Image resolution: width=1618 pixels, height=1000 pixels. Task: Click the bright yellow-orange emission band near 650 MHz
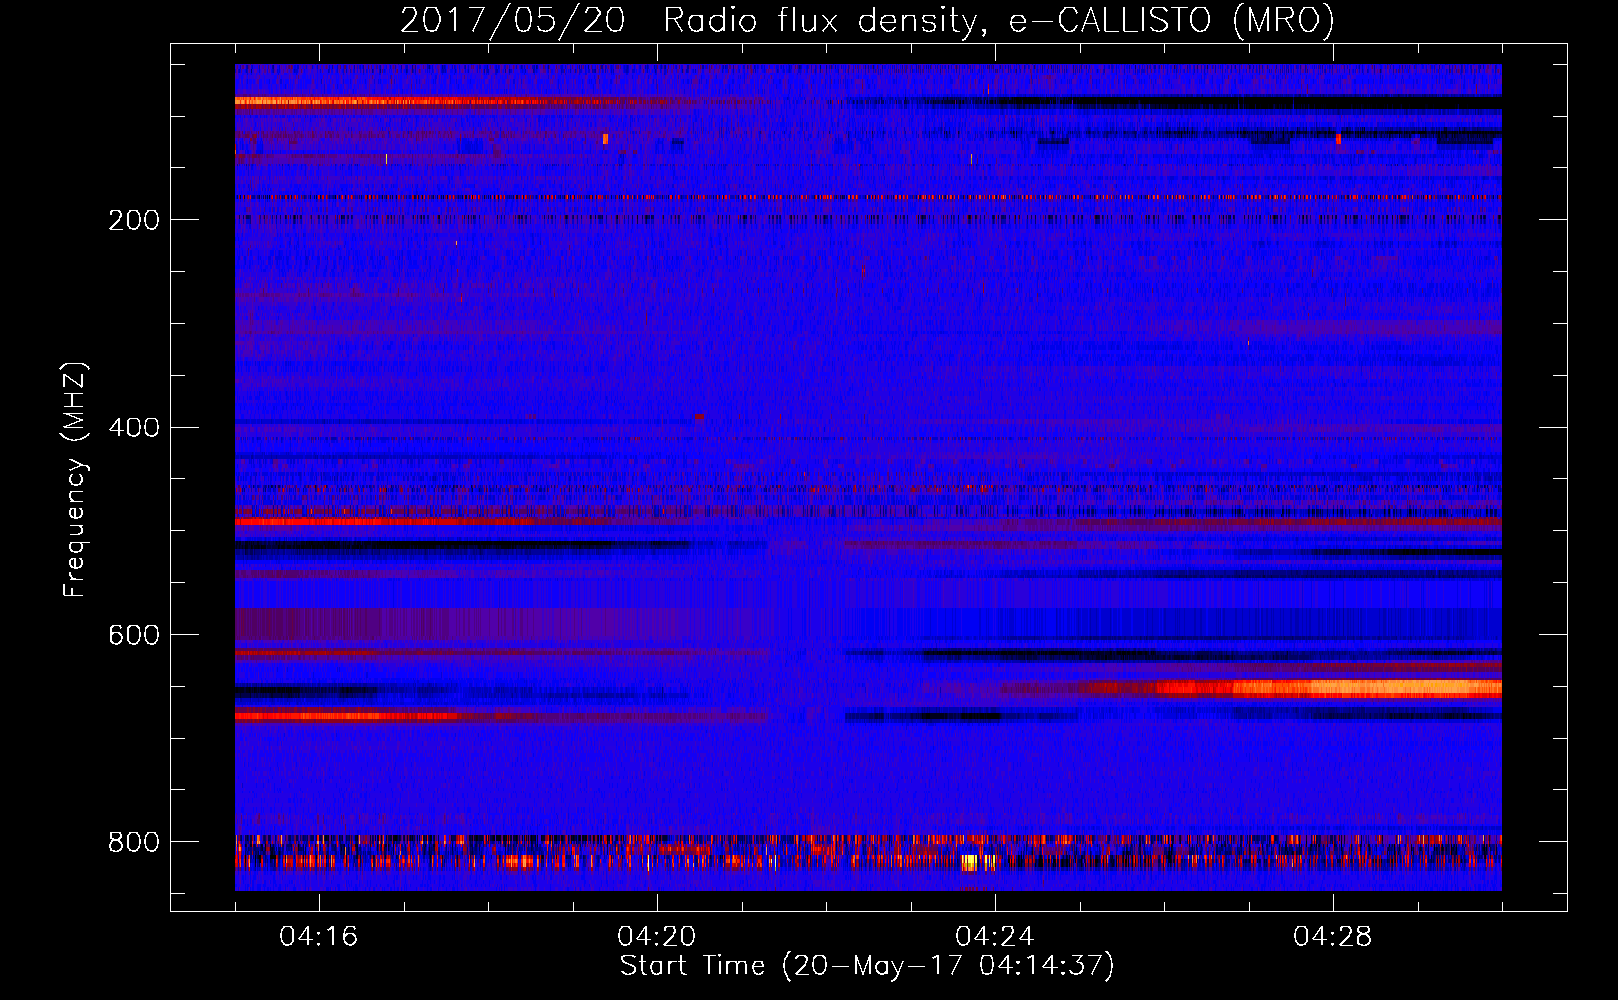tap(1330, 688)
